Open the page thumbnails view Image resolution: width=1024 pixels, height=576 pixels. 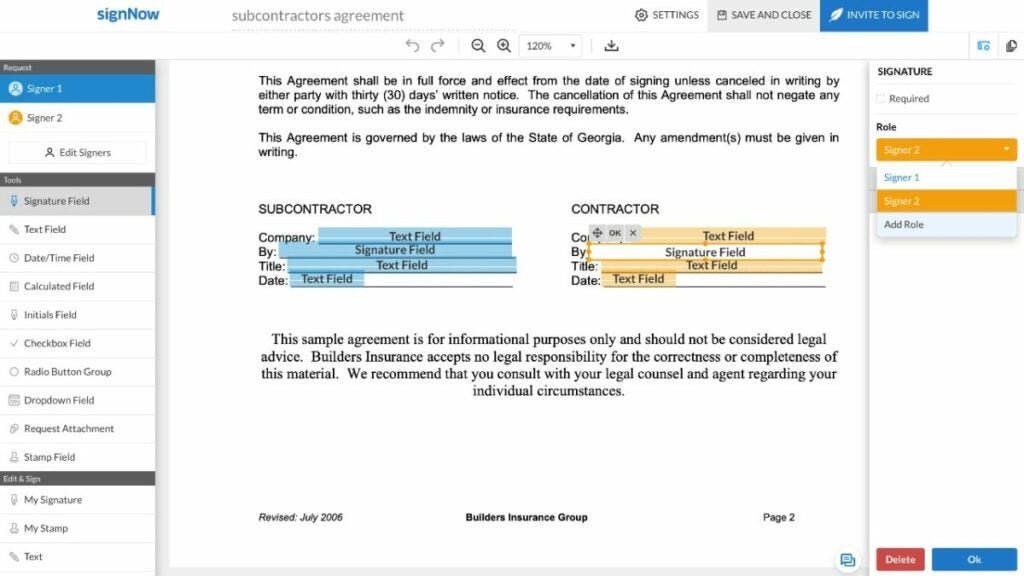(x=982, y=45)
